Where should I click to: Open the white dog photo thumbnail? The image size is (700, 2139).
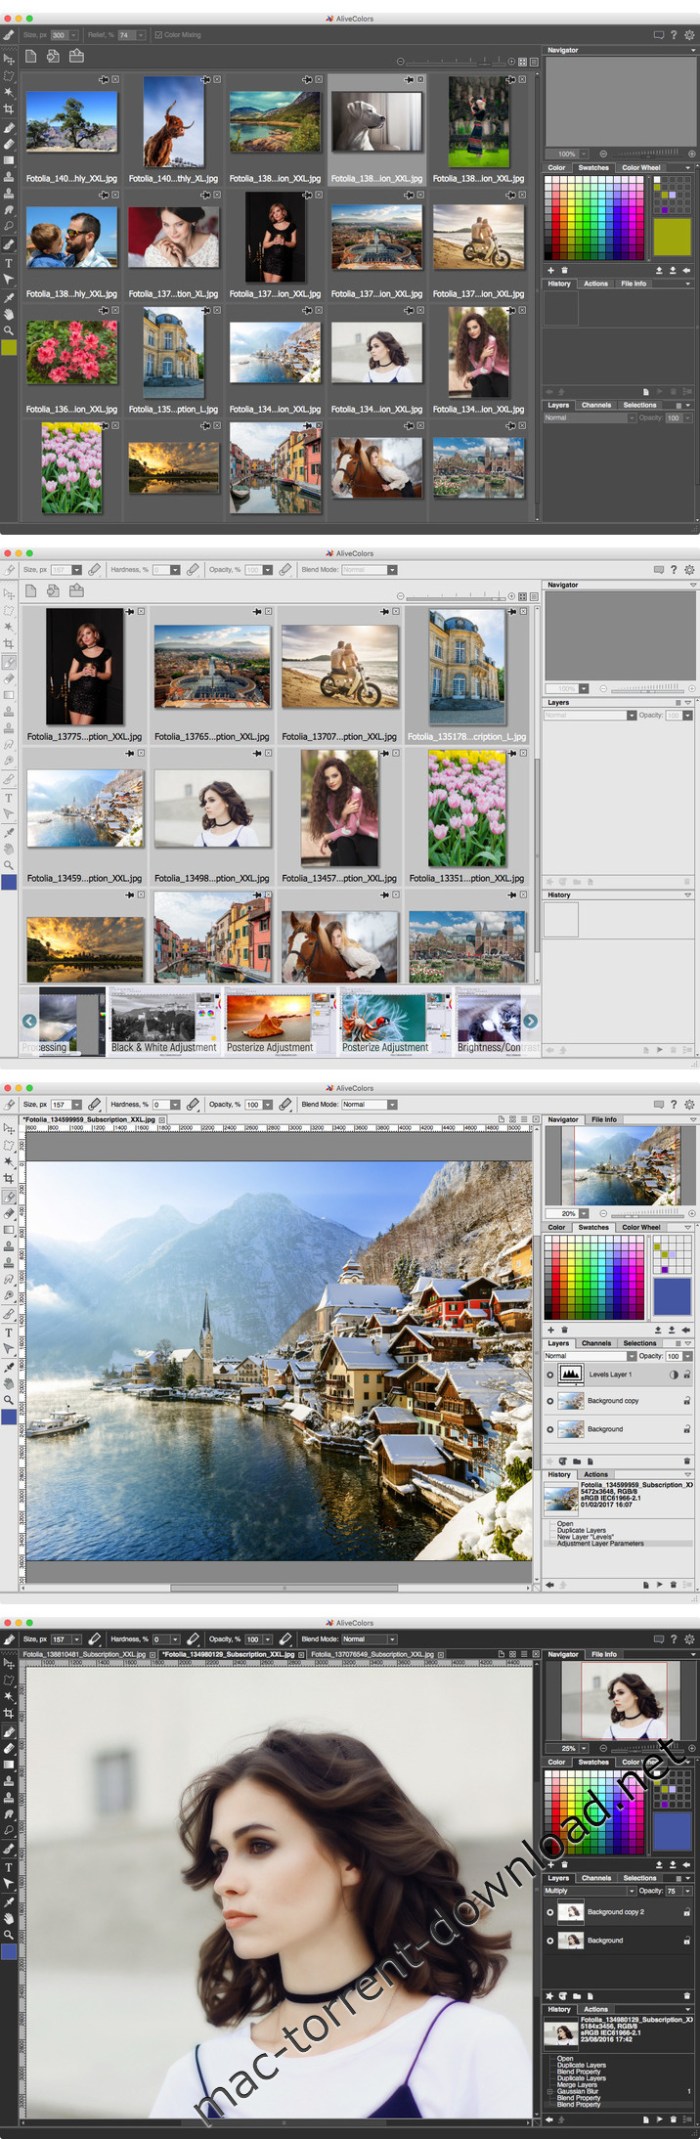tap(377, 123)
